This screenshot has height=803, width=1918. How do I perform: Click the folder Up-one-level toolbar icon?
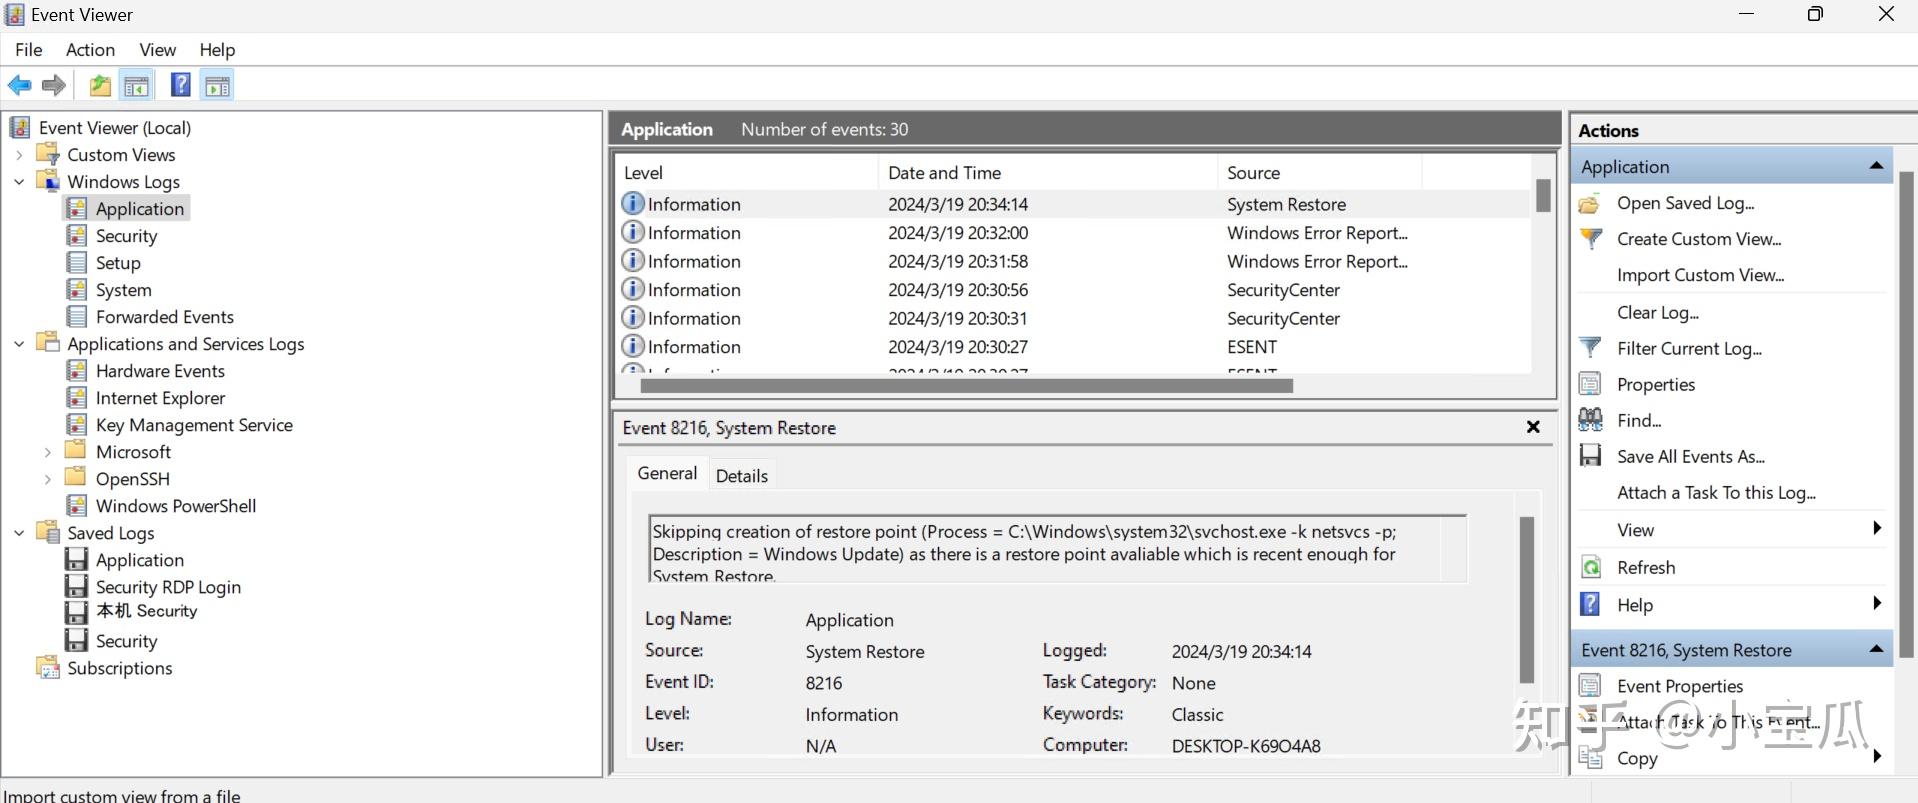(x=100, y=86)
